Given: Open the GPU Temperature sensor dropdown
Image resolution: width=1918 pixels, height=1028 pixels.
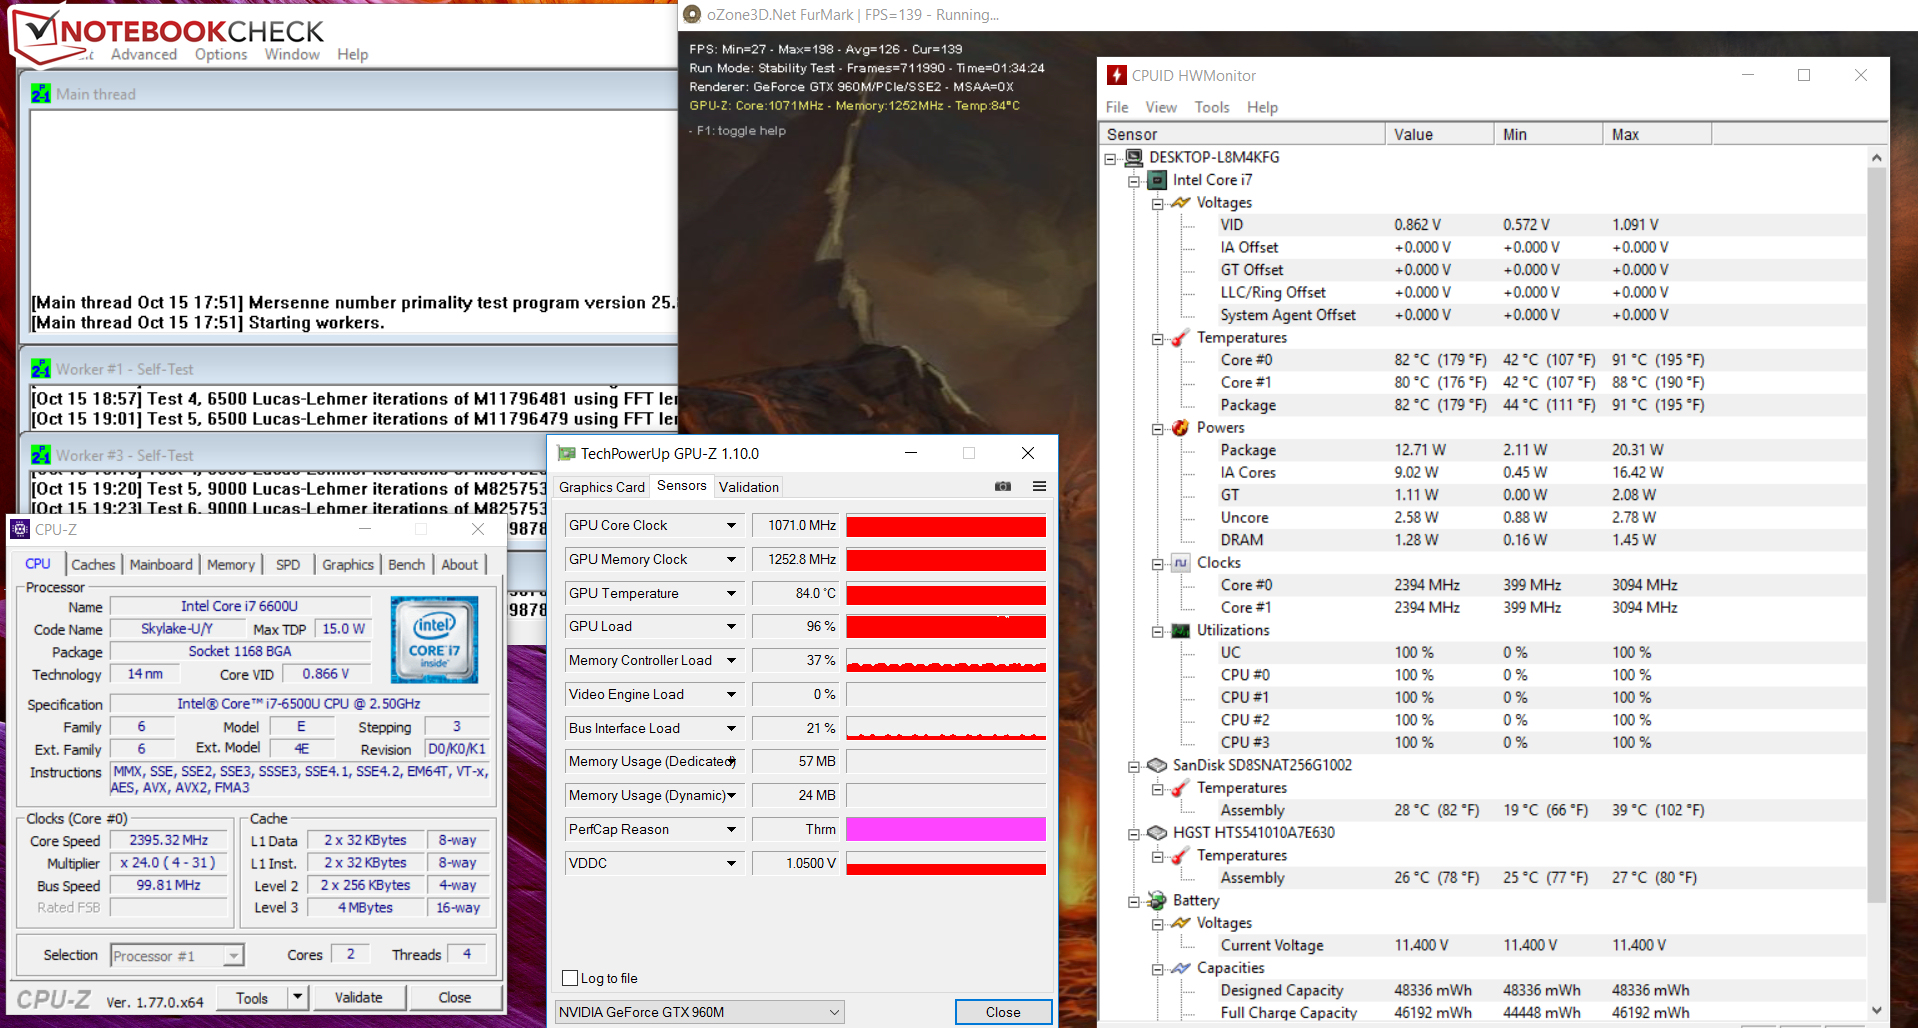Looking at the screenshot, I should point(731,593).
